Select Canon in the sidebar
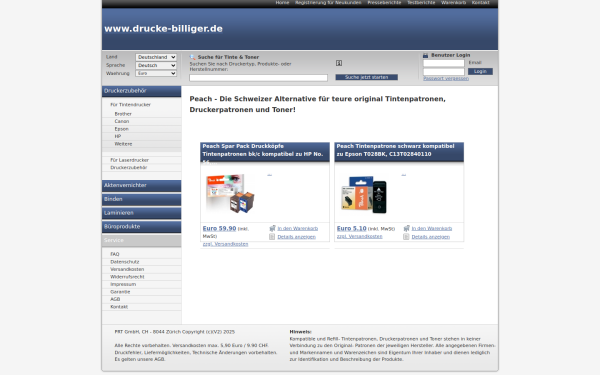This screenshot has width=600, height=375. point(122,121)
